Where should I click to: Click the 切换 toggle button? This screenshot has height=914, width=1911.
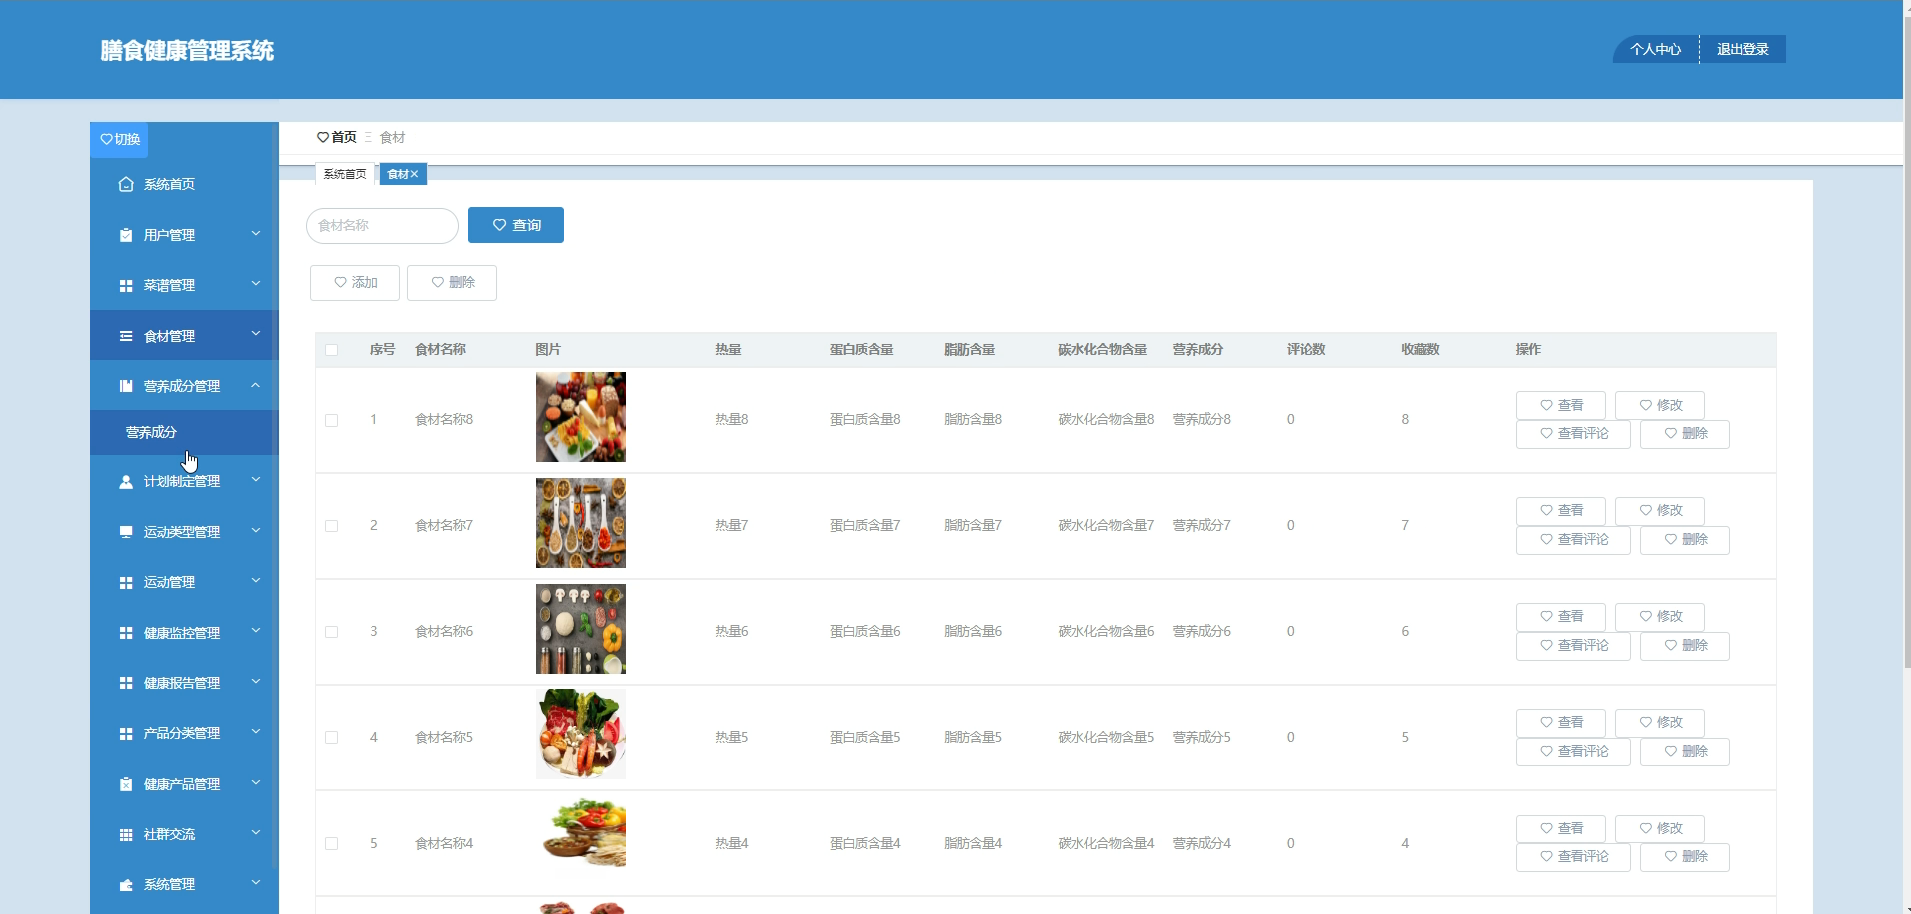[119, 139]
